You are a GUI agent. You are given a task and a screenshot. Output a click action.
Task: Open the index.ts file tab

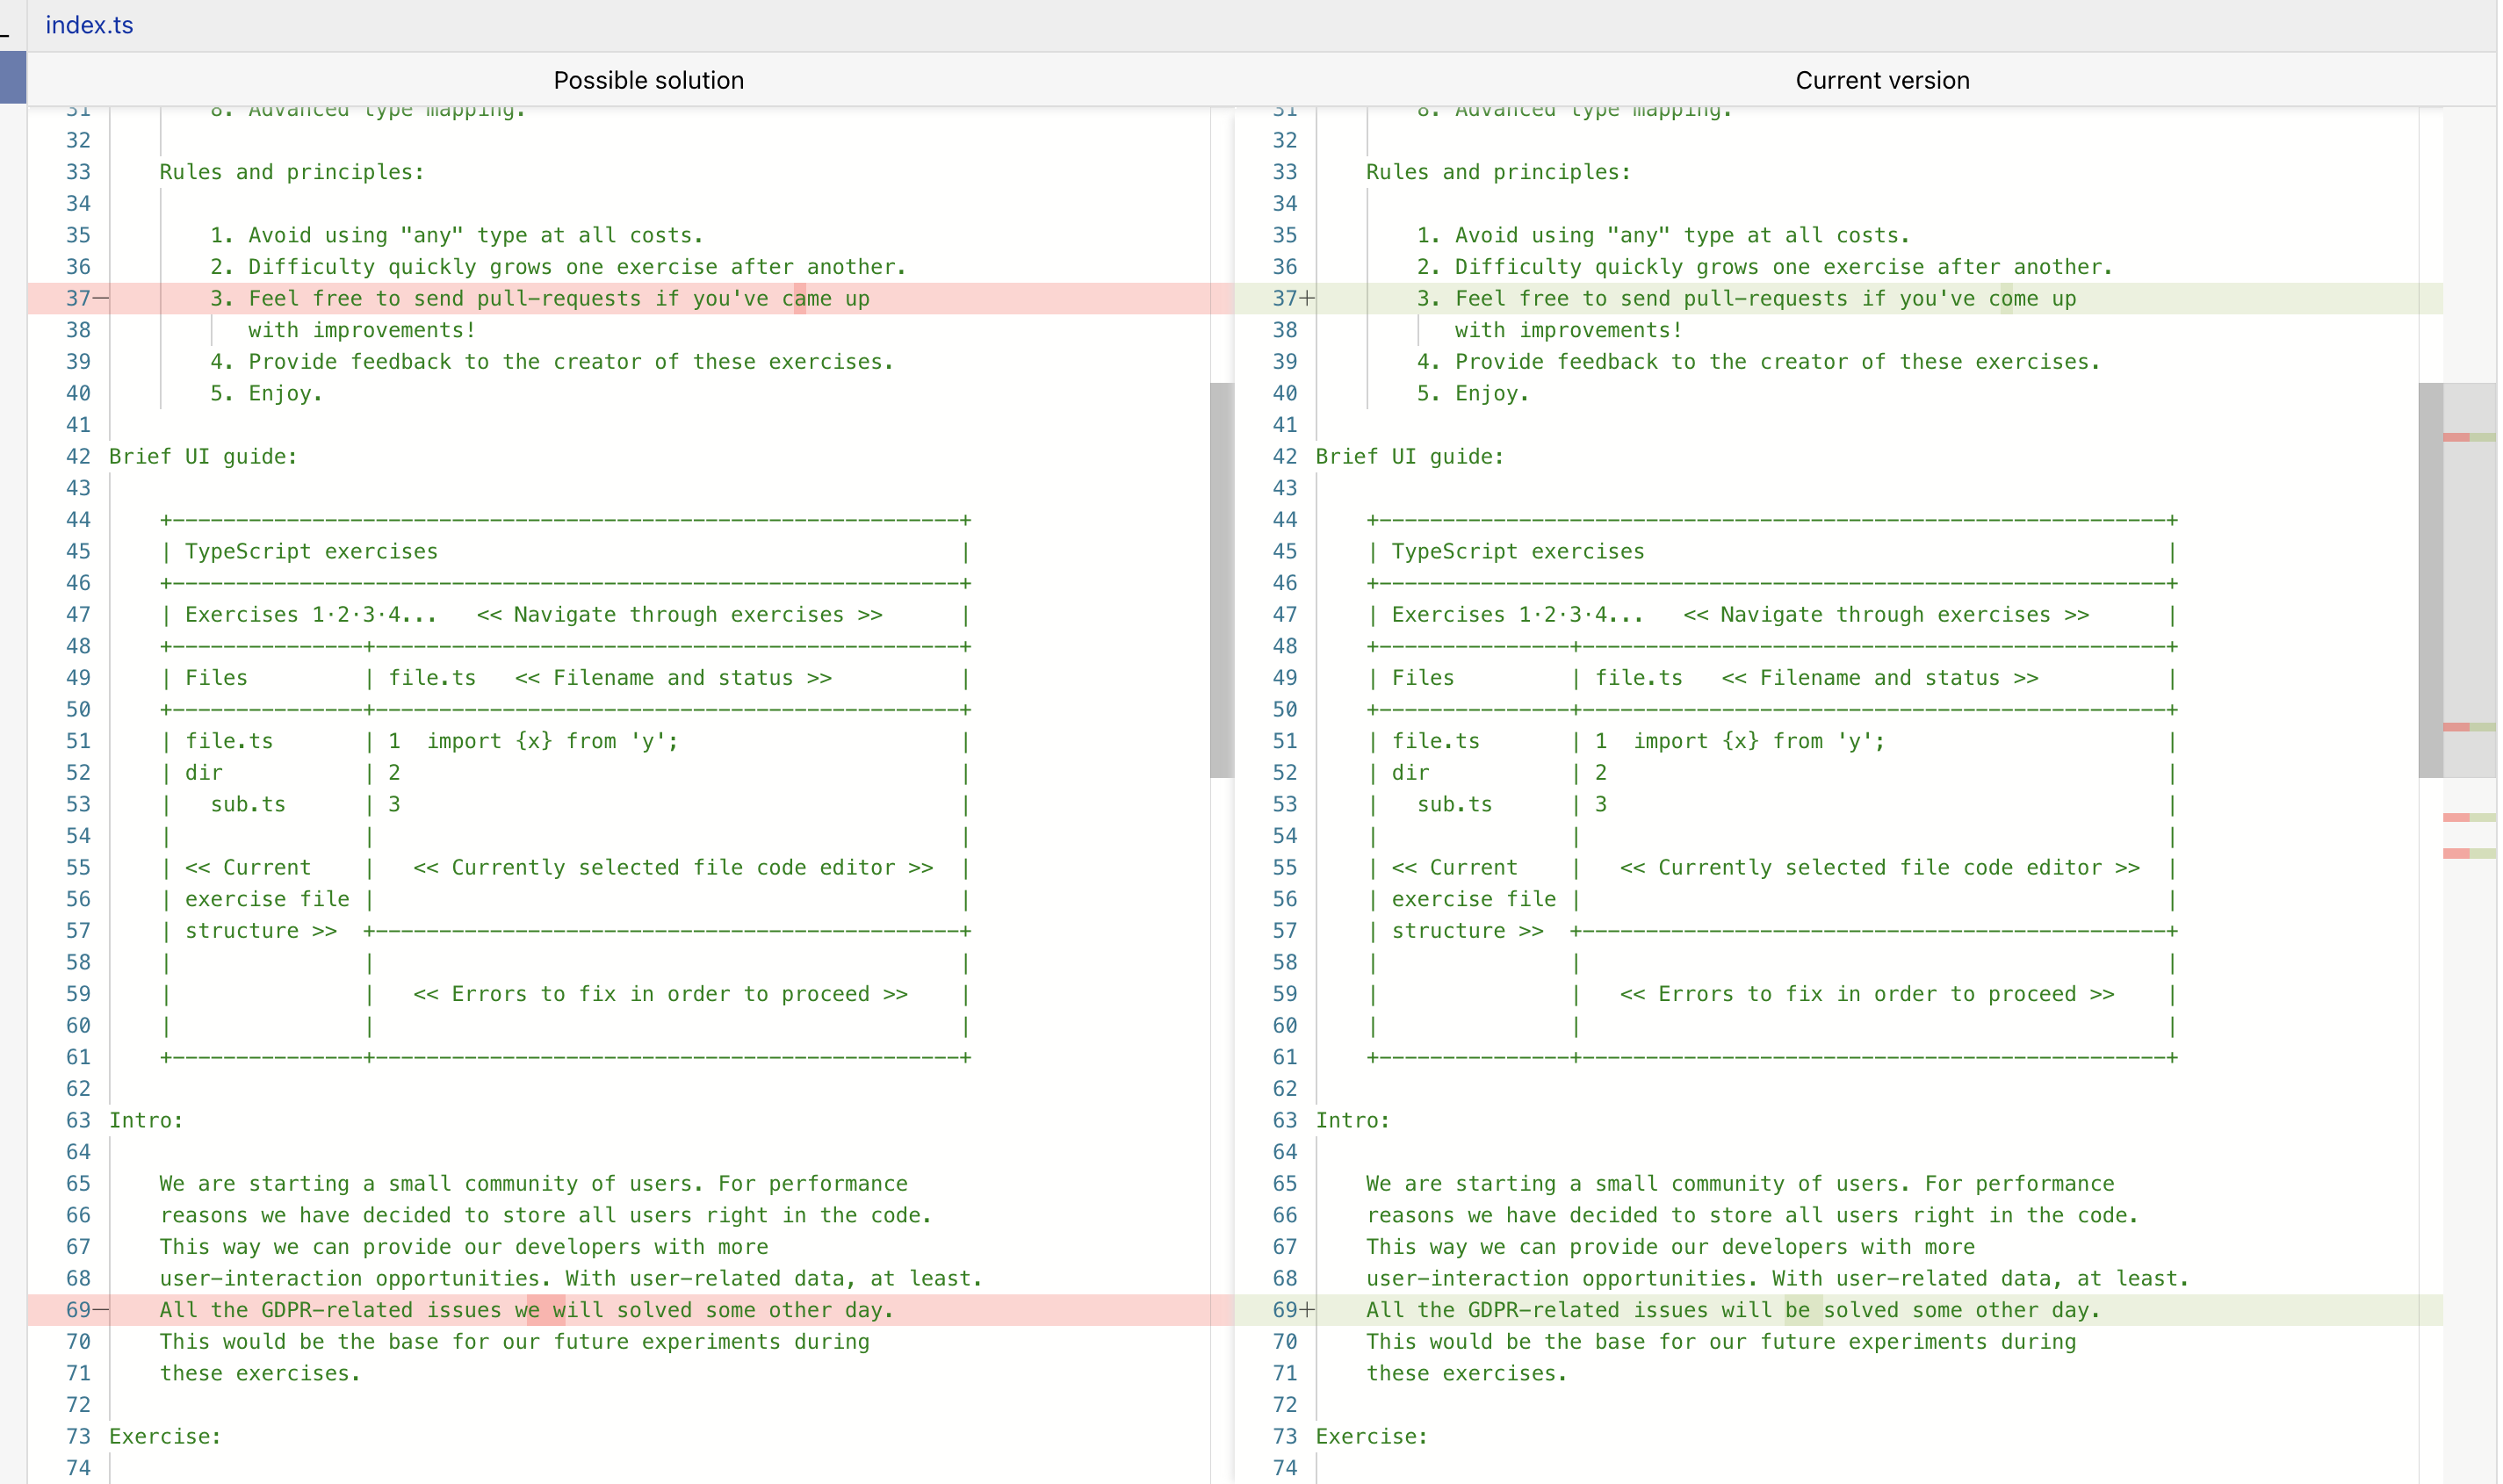click(x=89, y=25)
